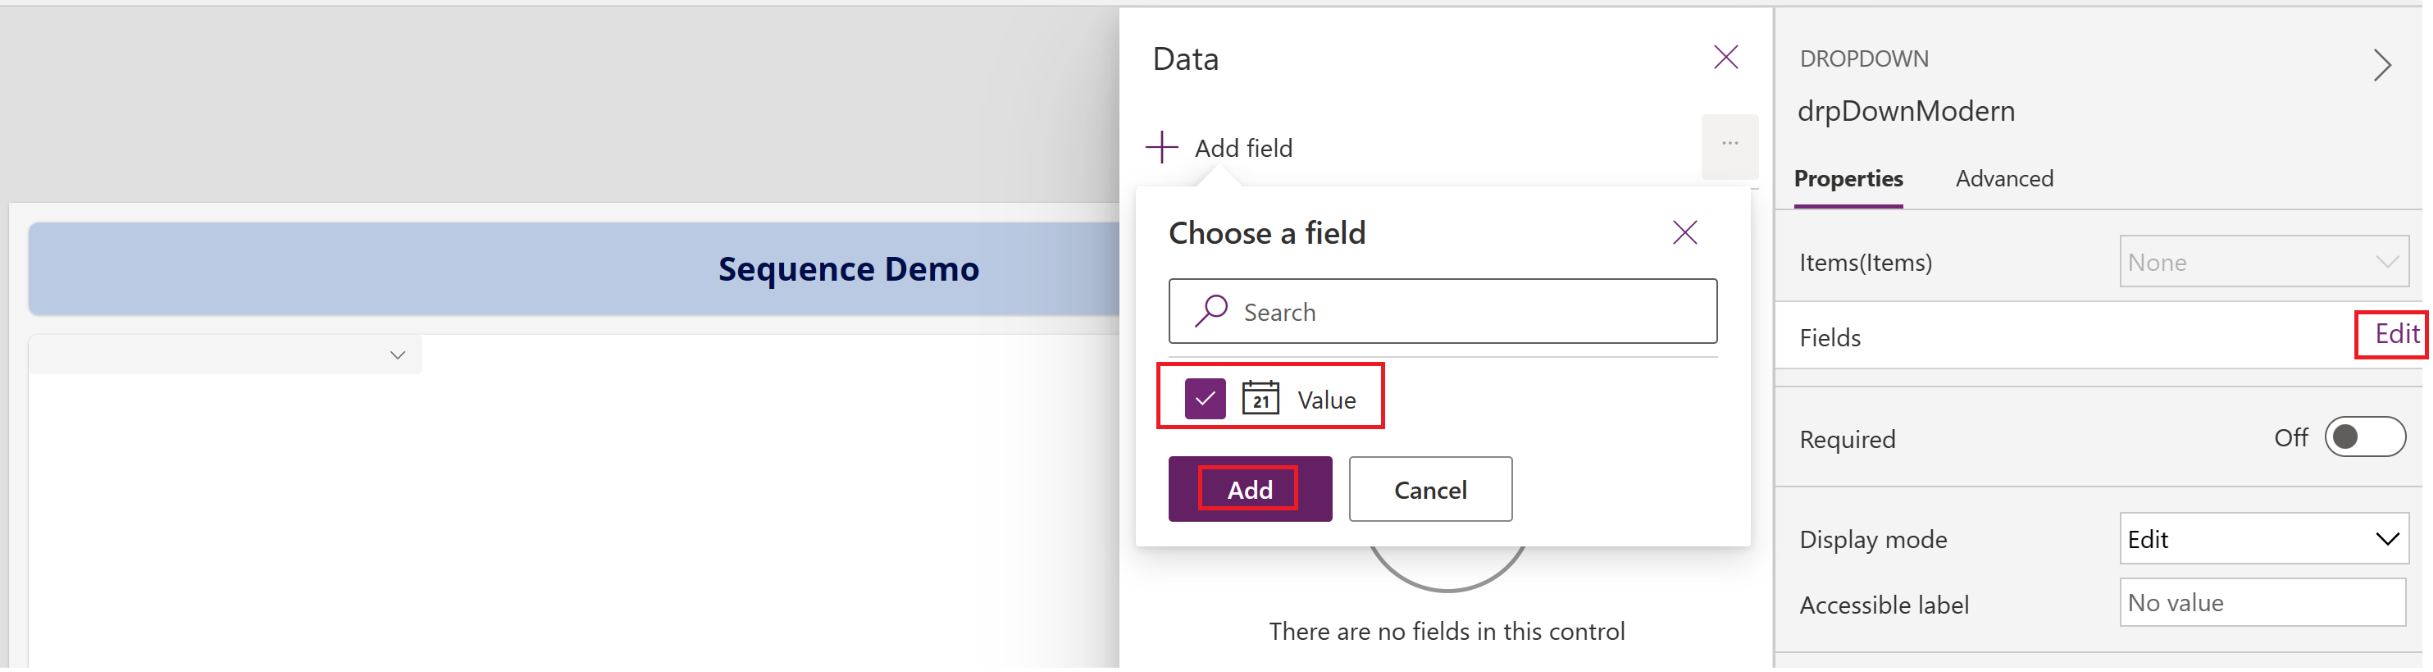
Task: Click the Cancel button
Action: click(x=1429, y=489)
